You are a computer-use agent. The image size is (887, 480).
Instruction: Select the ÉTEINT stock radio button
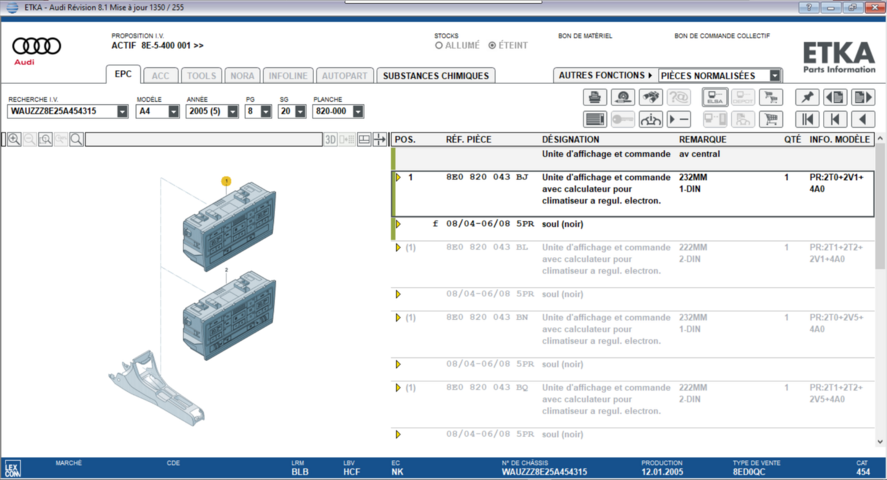click(492, 45)
